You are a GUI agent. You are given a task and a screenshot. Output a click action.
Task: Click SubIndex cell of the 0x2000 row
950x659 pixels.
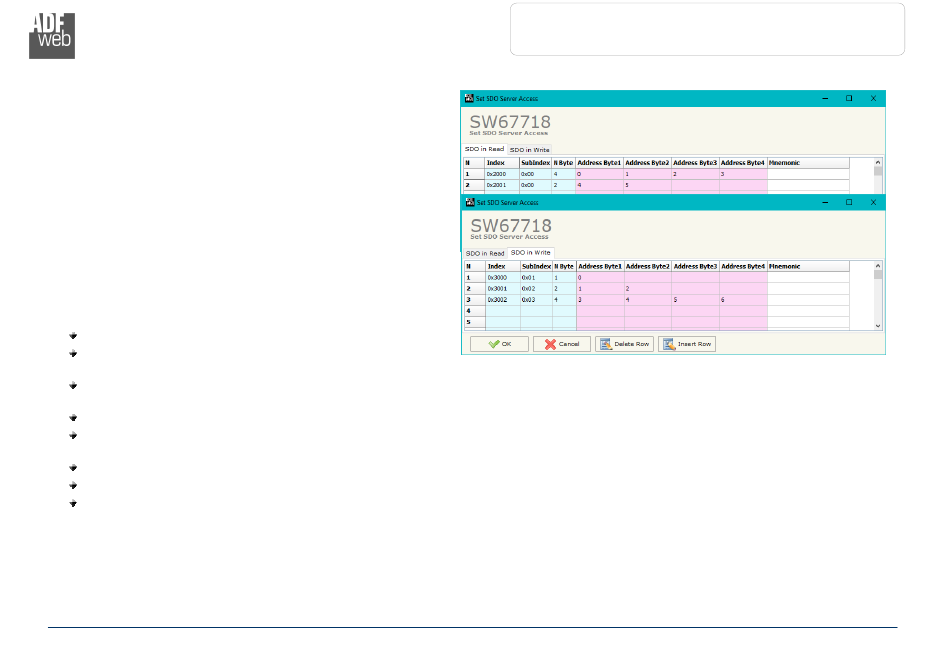[536, 174]
